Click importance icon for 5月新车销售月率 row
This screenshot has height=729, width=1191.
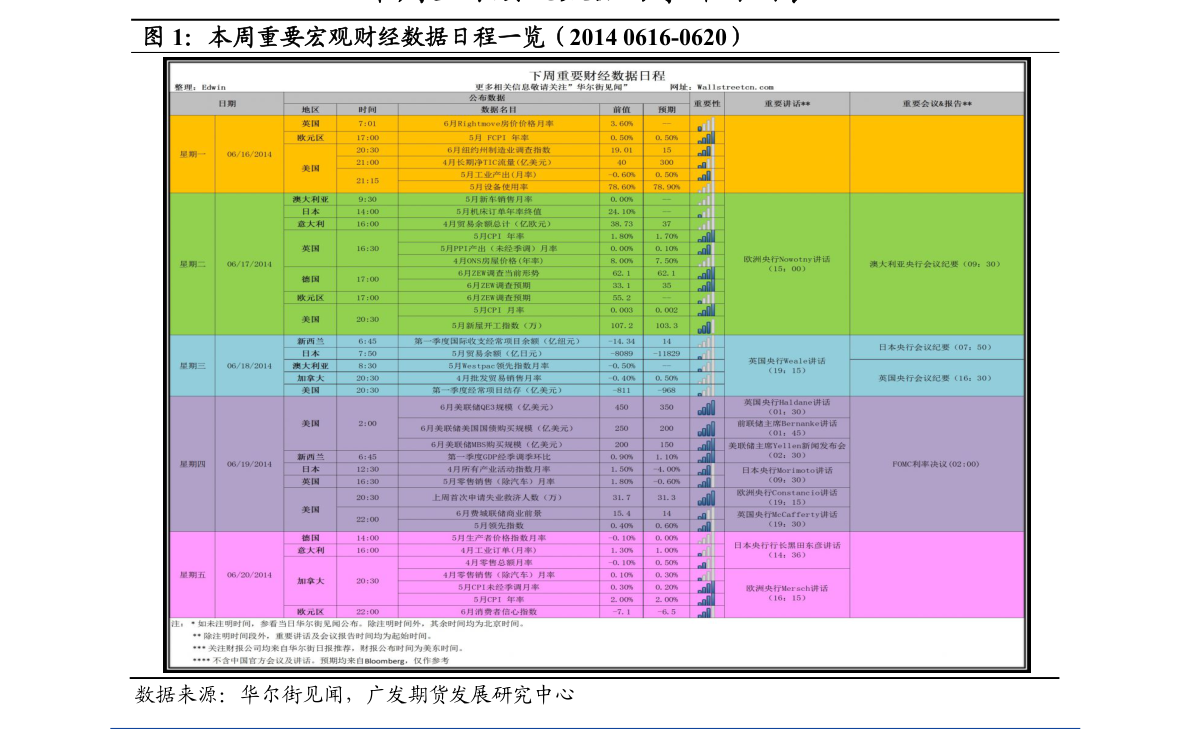click(706, 199)
